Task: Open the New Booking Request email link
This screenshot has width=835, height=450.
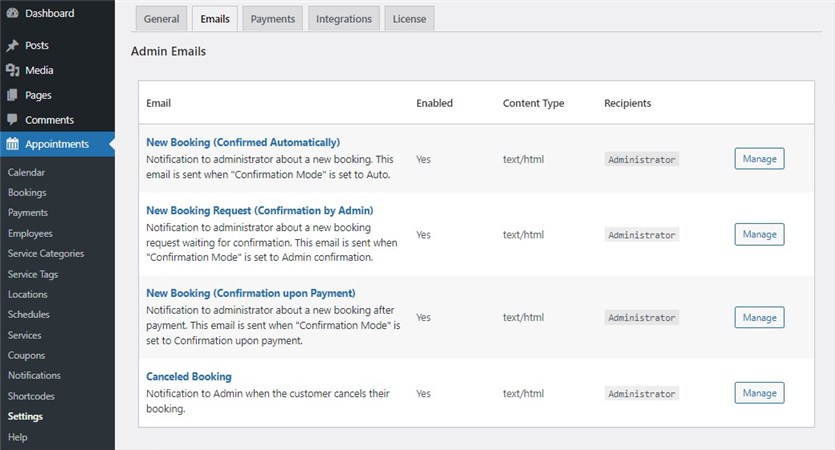Action: click(259, 210)
